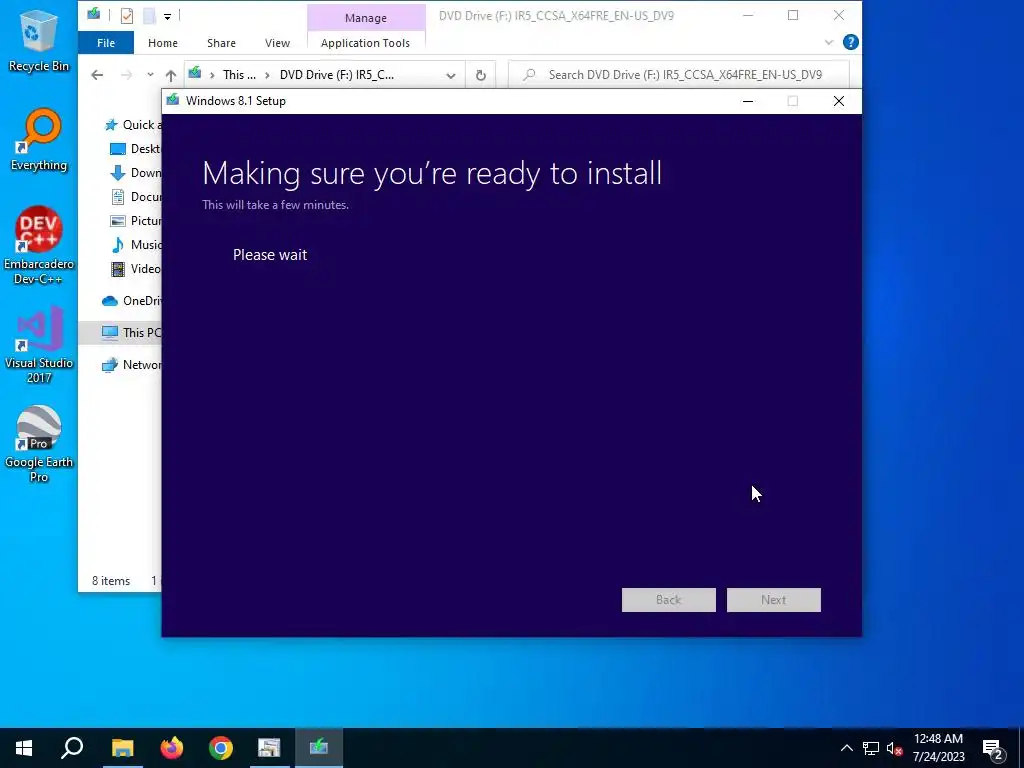Image resolution: width=1024 pixels, height=768 pixels.
Task: Select Network in navigation pane
Action: [131, 365]
